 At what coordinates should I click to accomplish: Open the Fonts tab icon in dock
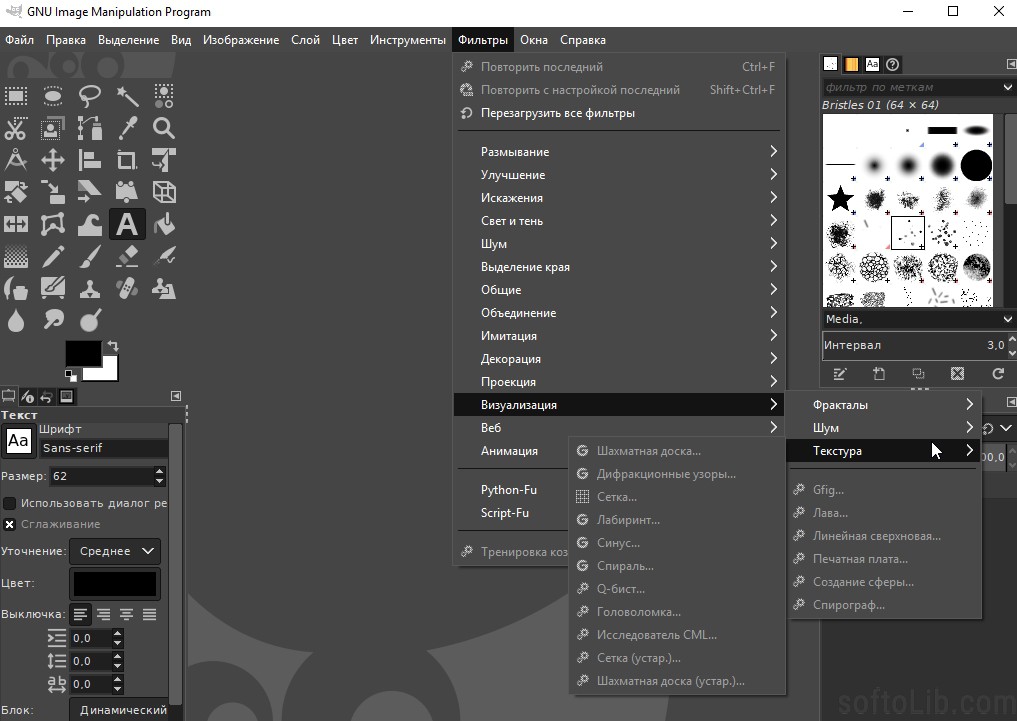[872, 64]
